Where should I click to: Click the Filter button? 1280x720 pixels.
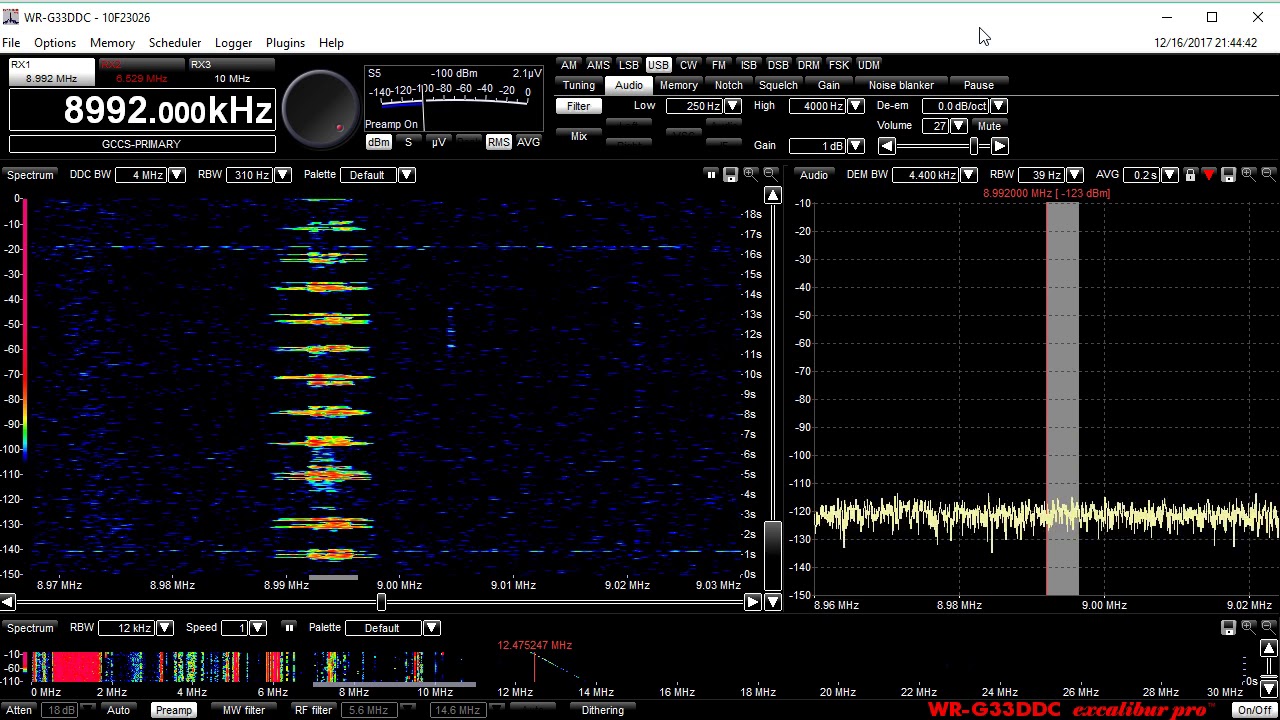(x=578, y=106)
